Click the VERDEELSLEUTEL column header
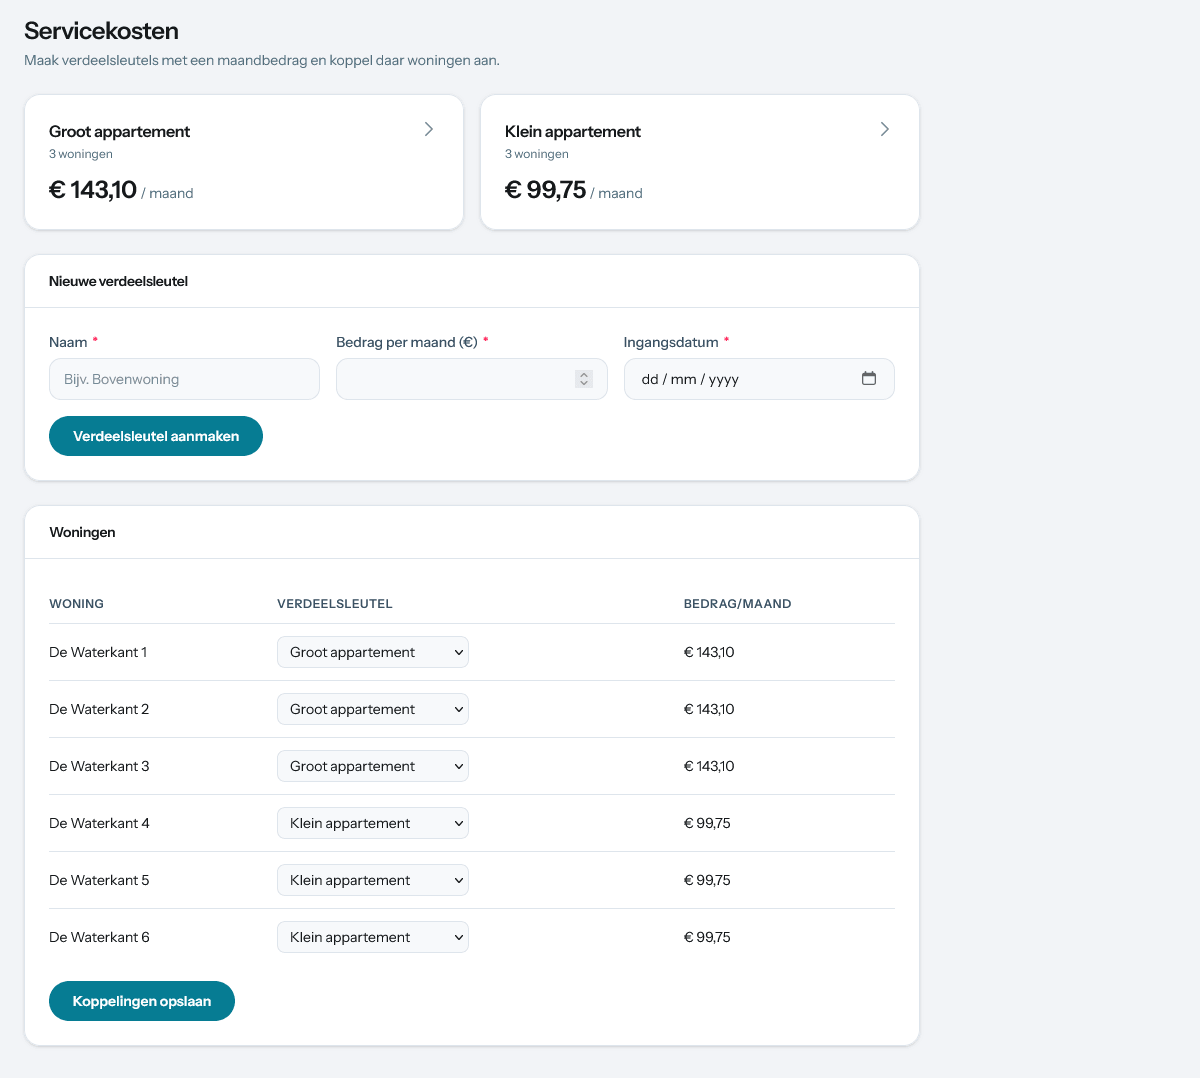The width and height of the screenshot is (1200, 1078). point(335,604)
